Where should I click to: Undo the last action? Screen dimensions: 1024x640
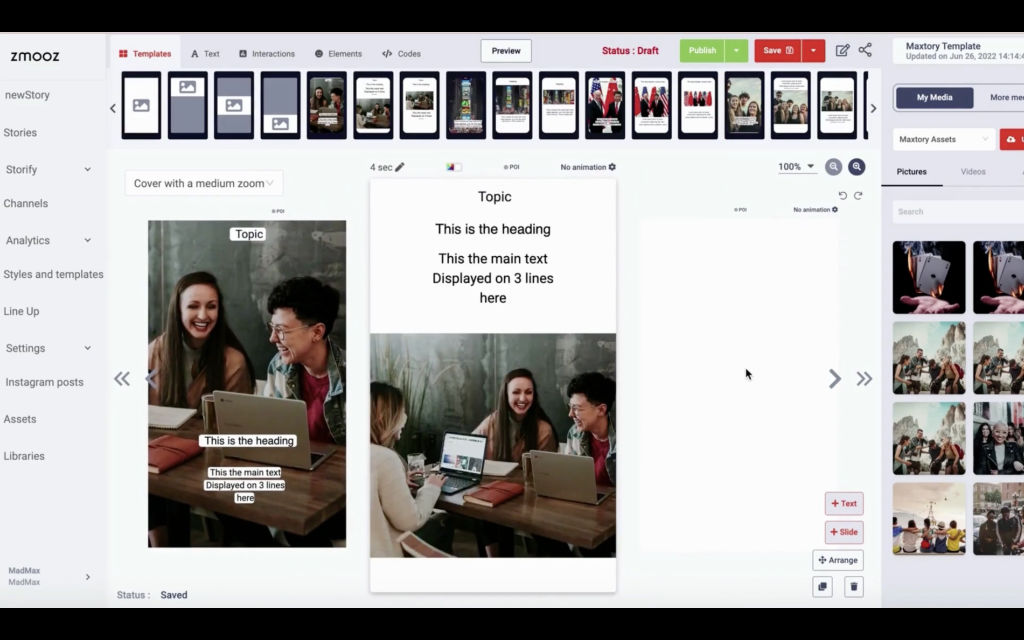coord(842,195)
